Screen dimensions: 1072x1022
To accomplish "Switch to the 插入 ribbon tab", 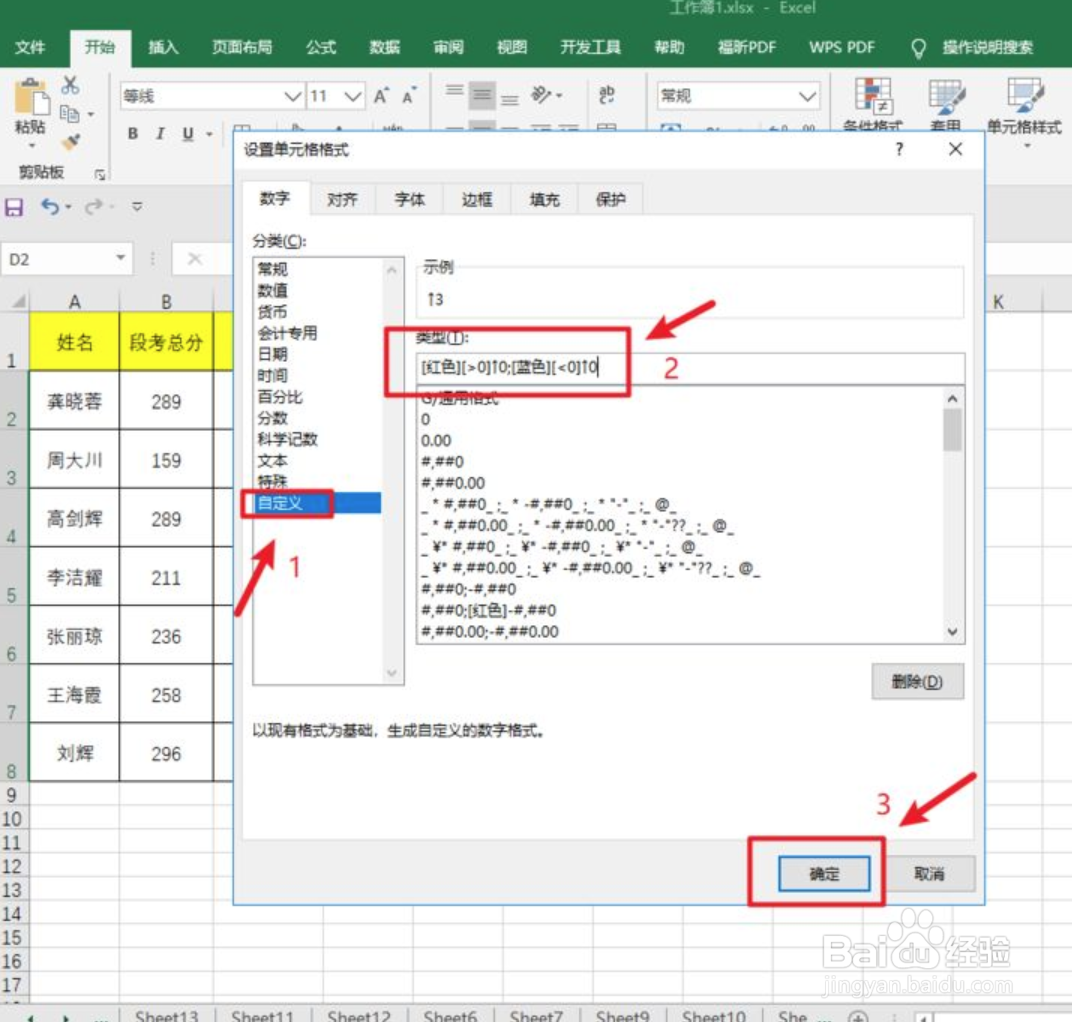I will click(x=163, y=47).
